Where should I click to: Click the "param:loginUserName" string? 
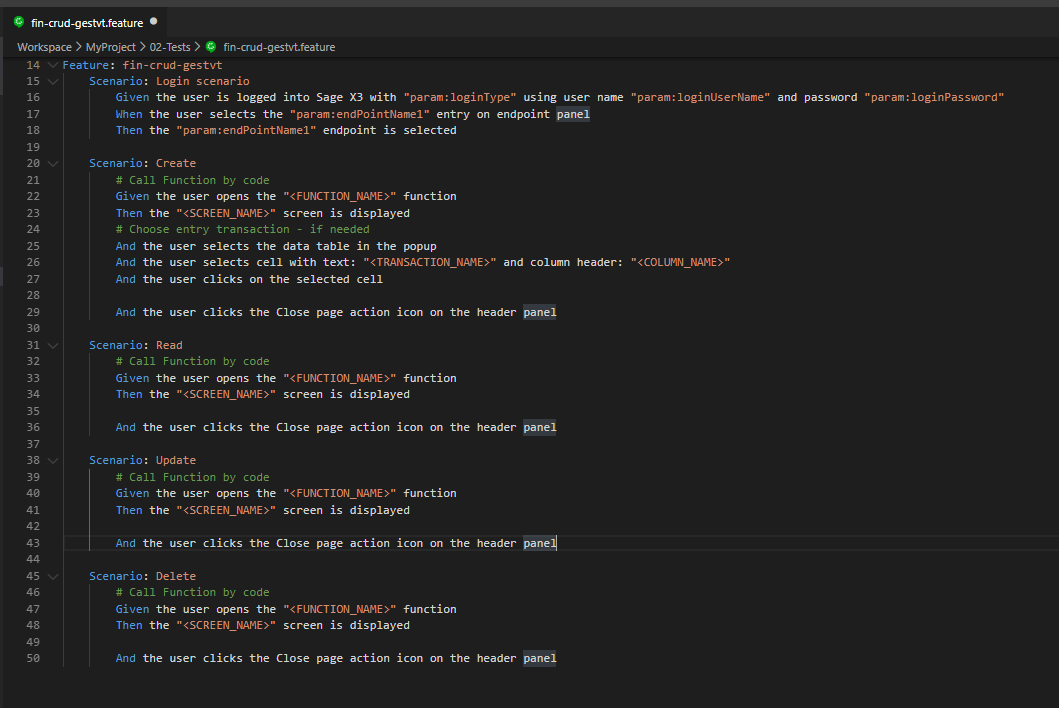tap(700, 97)
